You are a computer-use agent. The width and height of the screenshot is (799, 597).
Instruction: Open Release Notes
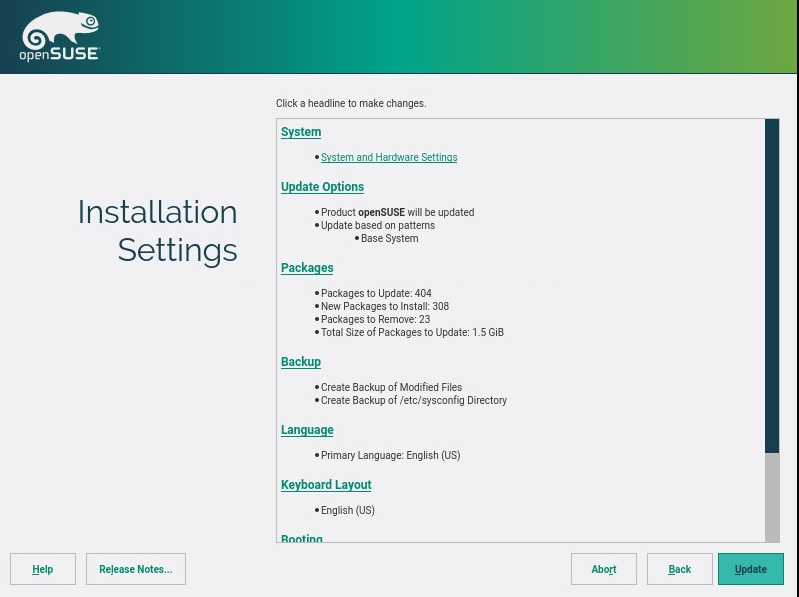click(136, 569)
